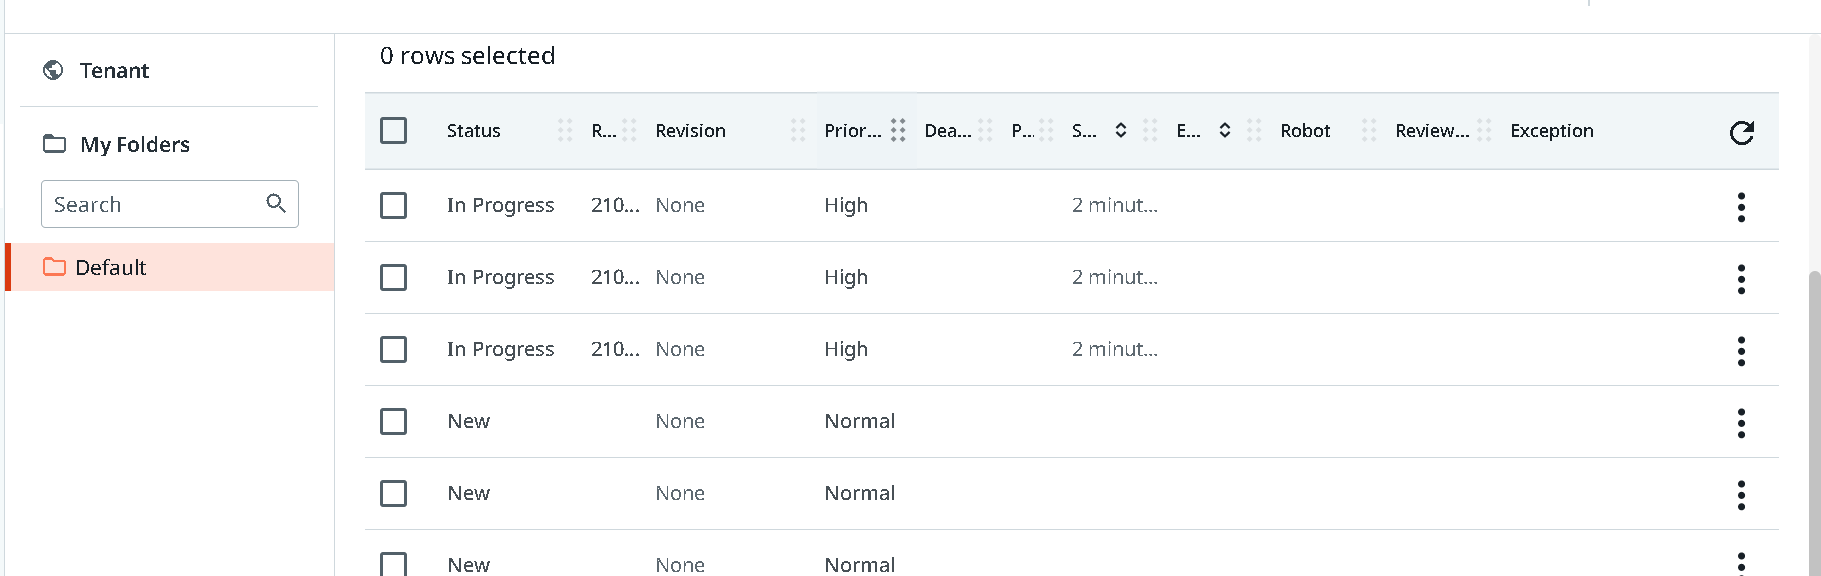Click the Status column header
Image resolution: width=1821 pixels, height=576 pixels.
(474, 131)
